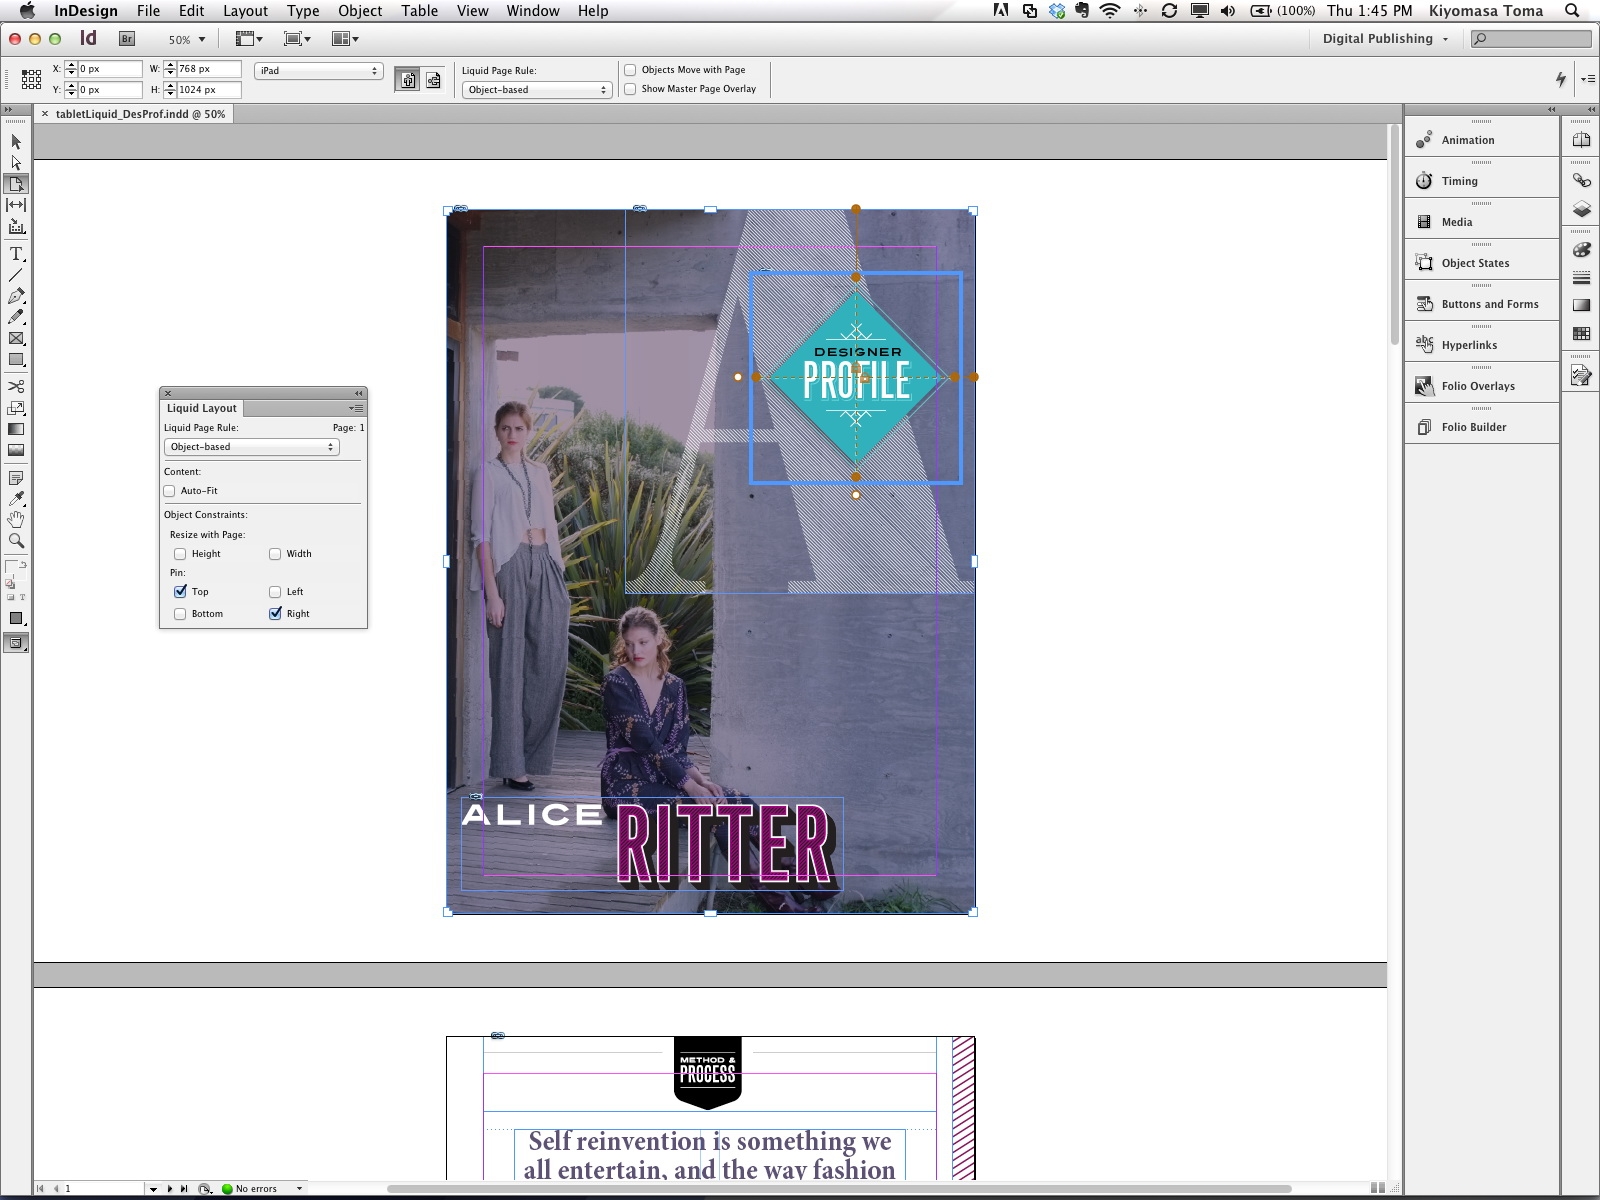Open the Layout menu
This screenshot has height=1200, width=1600.
pyautogui.click(x=245, y=11)
